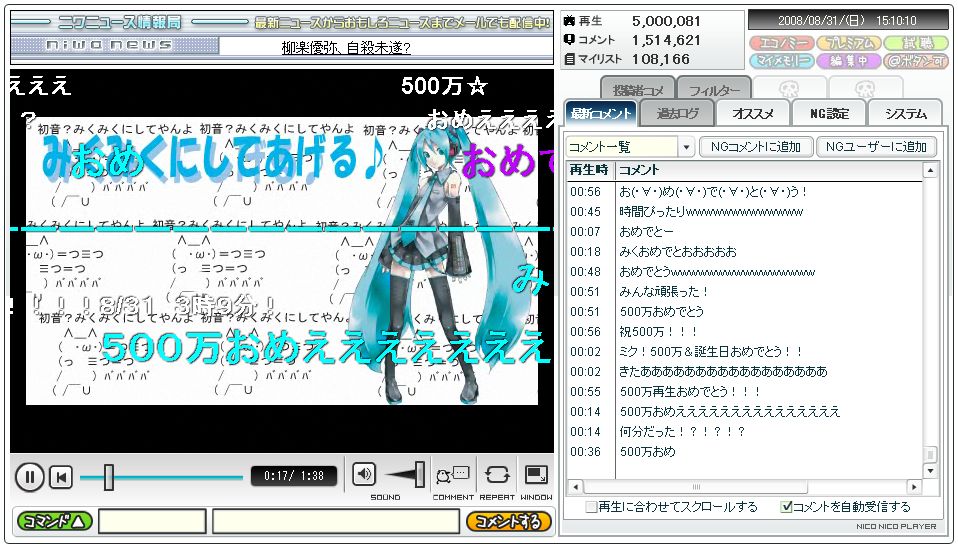Click the @ボタン可 pill button

pyautogui.click(x=916, y=60)
